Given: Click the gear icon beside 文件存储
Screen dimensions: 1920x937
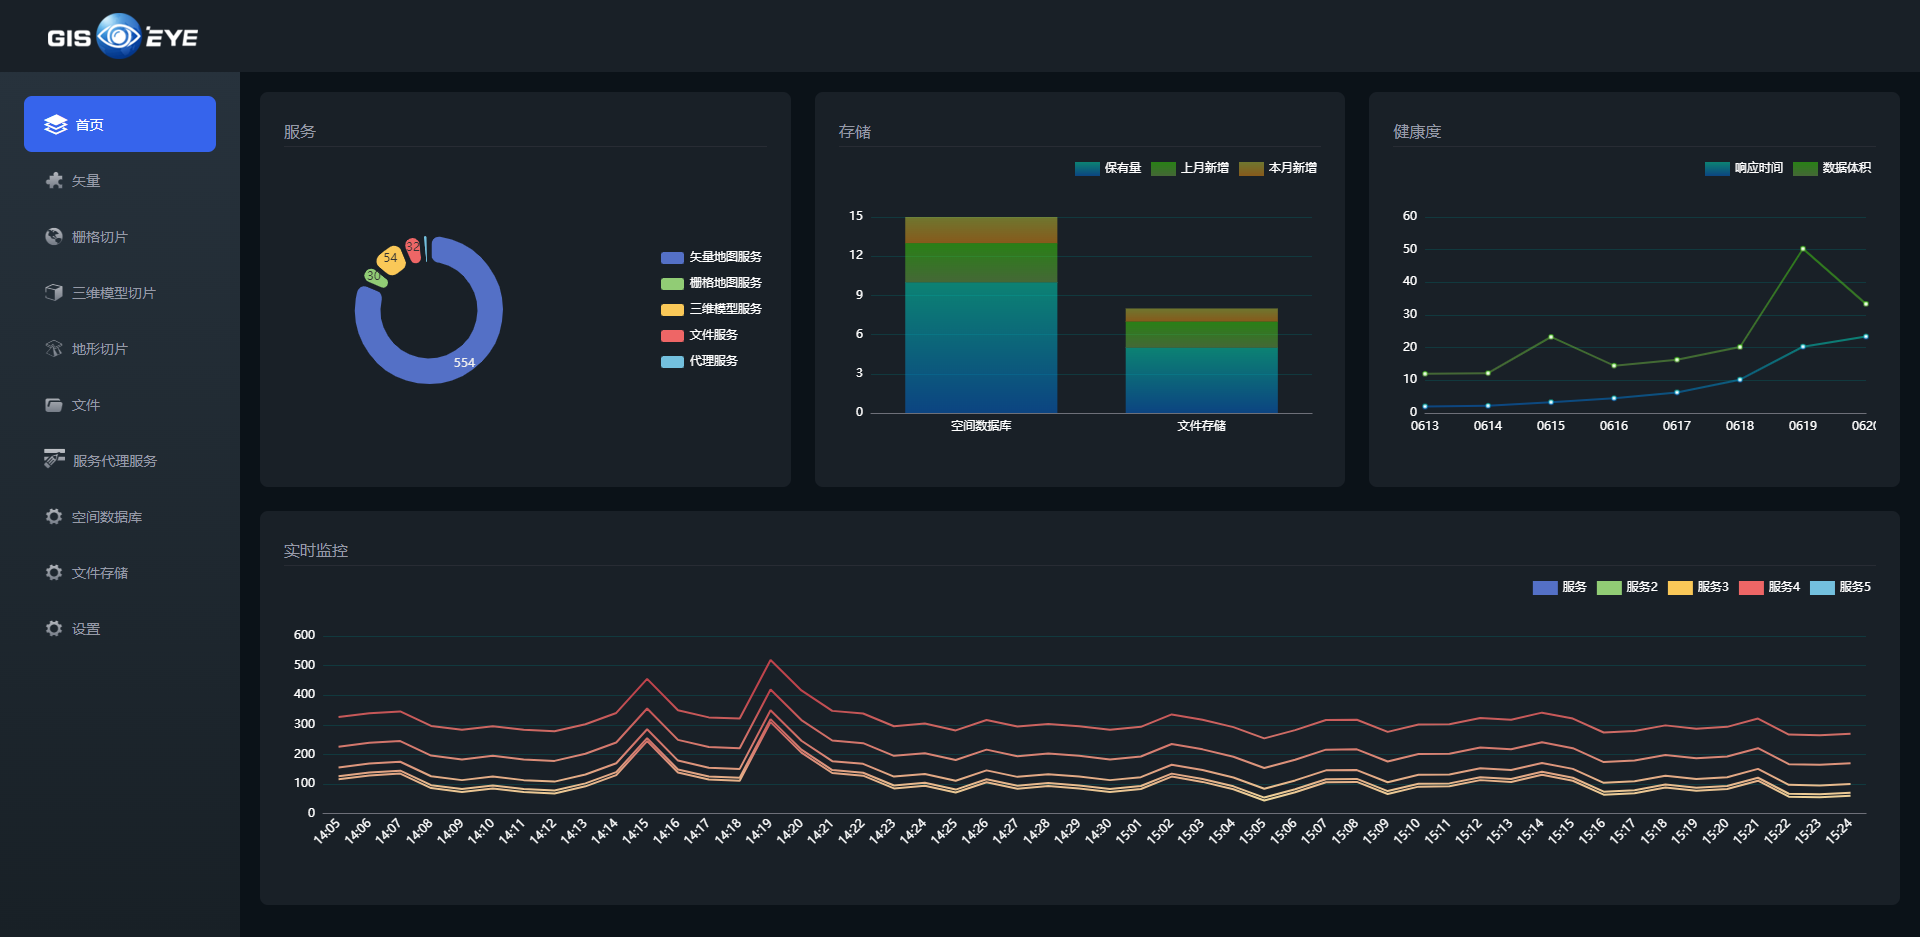Looking at the screenshot, I should coord(54,572).
